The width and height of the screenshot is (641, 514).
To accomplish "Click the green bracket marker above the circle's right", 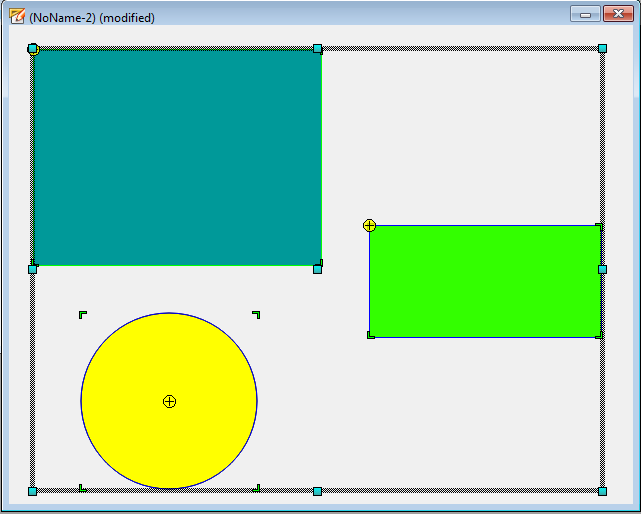I will [x=256, y=315].
